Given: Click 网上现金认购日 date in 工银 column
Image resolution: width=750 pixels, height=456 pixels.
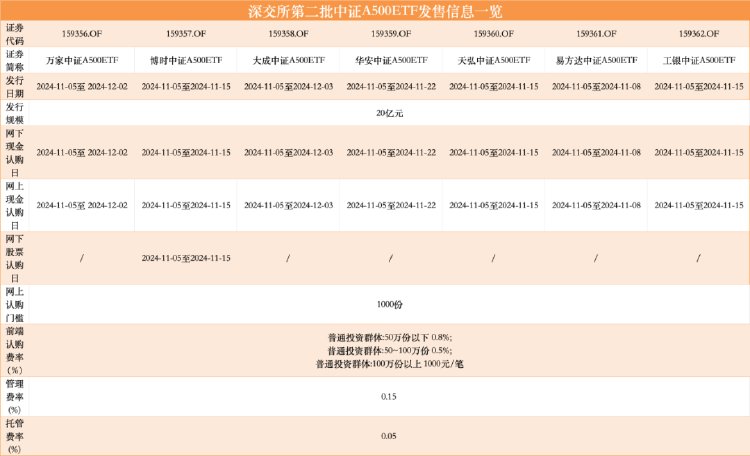Looking at the screenshot, I should pyautogui.click(x=699, y=205).
